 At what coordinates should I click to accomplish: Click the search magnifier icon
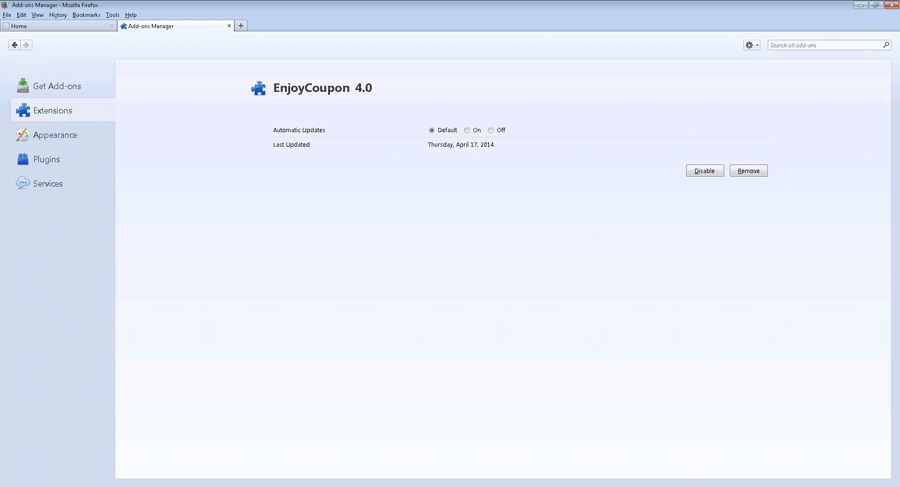[886, 45]
